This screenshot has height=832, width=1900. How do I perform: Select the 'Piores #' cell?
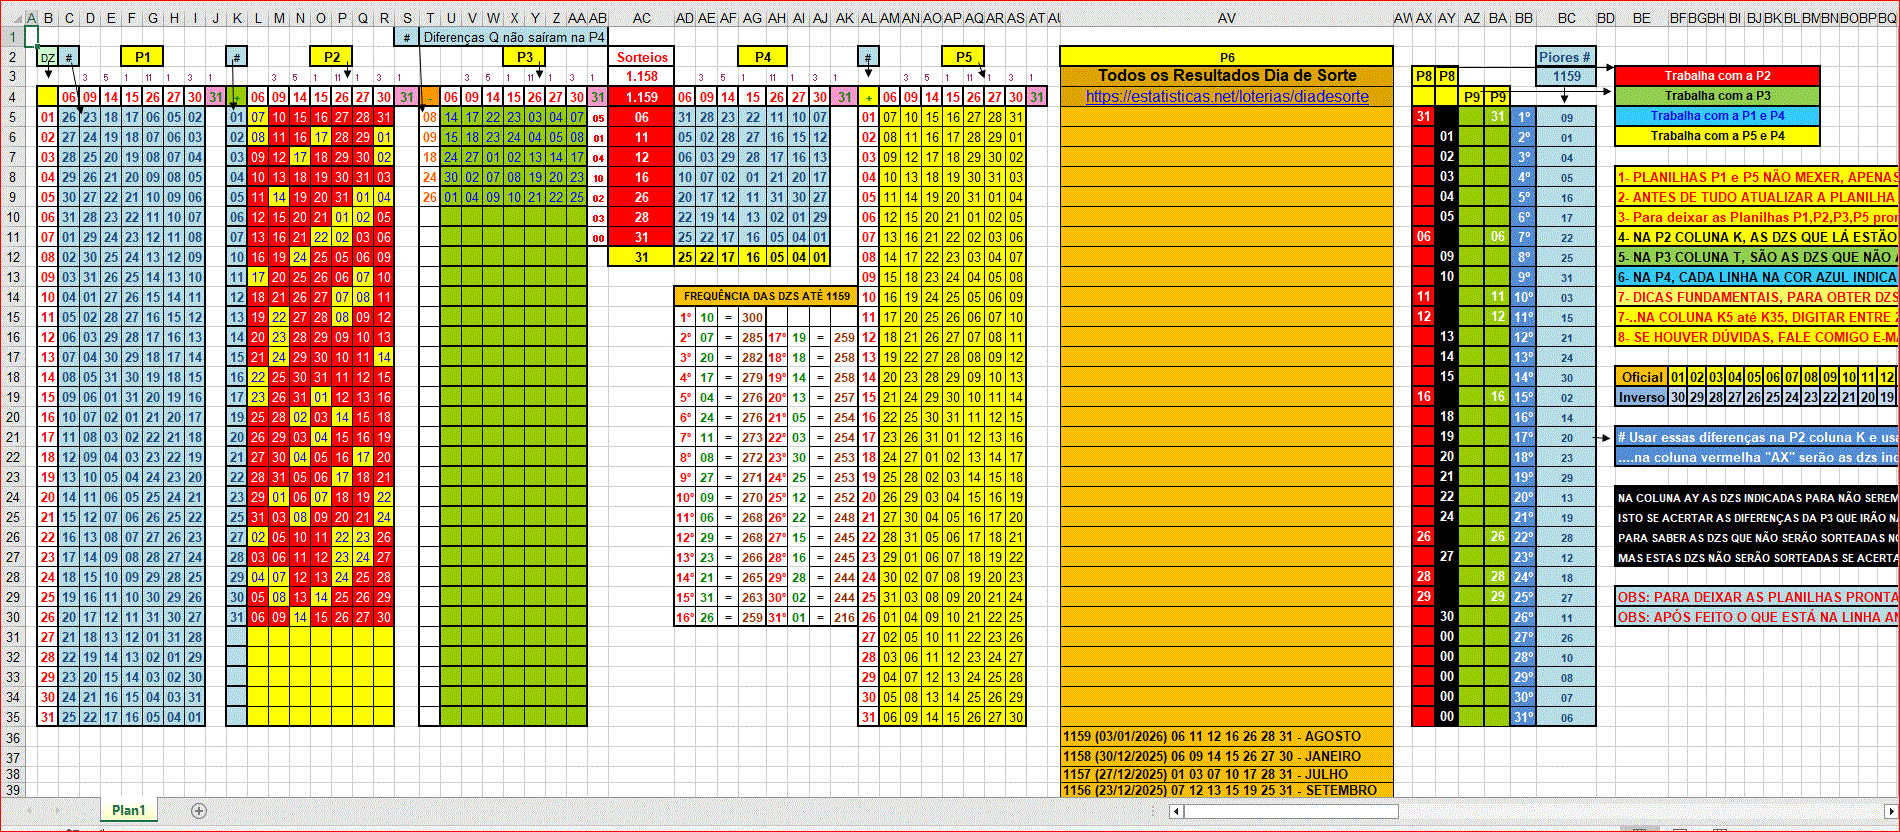tap(1566, 57)
